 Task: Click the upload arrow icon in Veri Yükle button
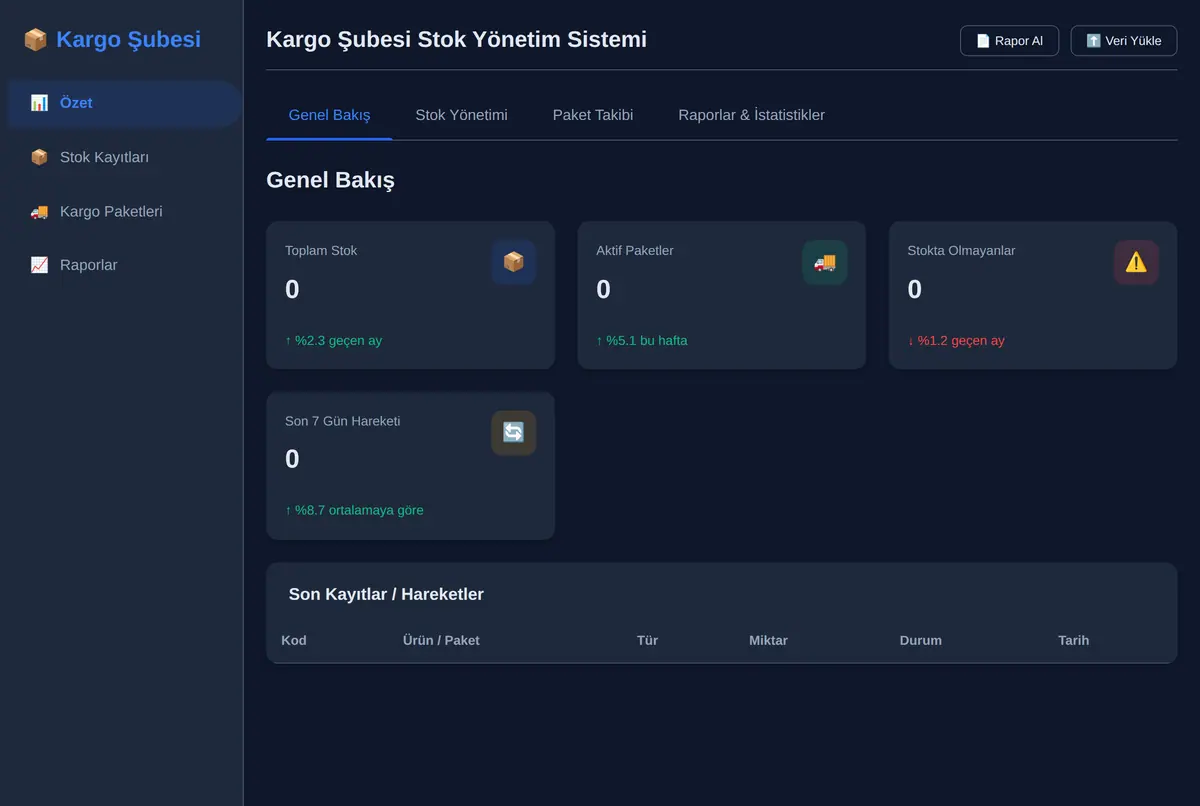coord(1094,41)
